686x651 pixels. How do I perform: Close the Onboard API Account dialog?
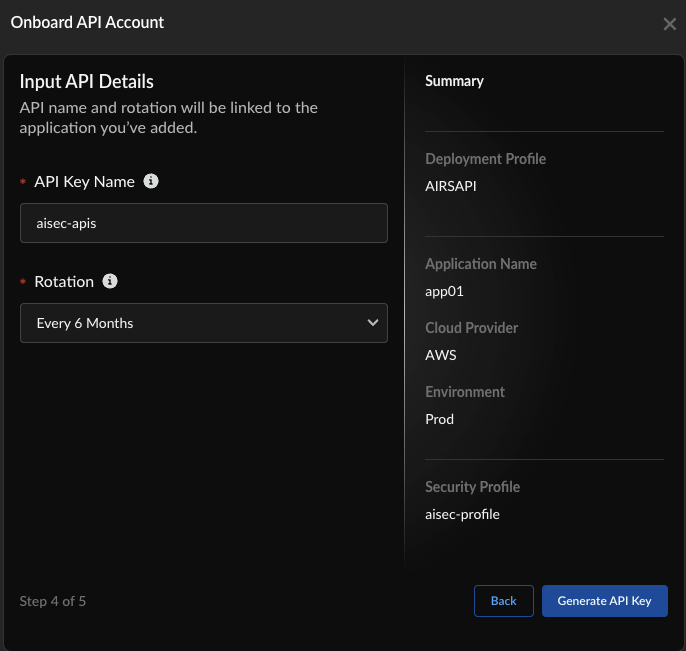click(x=669, y=24)
